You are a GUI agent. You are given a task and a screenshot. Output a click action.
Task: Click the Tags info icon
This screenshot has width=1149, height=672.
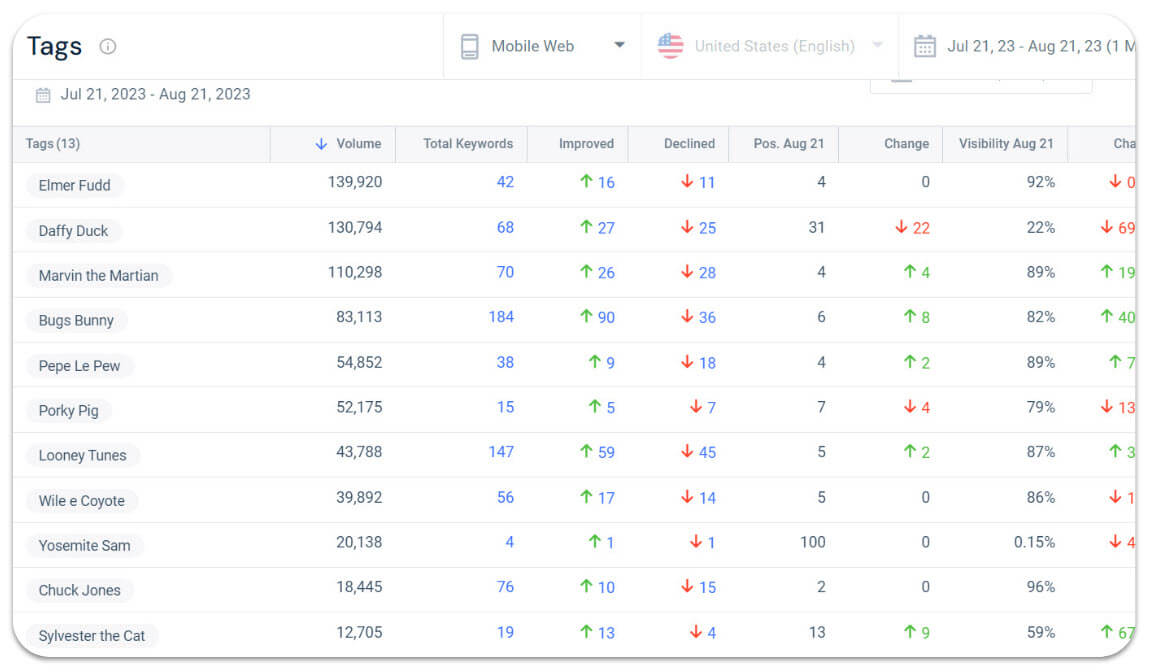tap(108, 47)
